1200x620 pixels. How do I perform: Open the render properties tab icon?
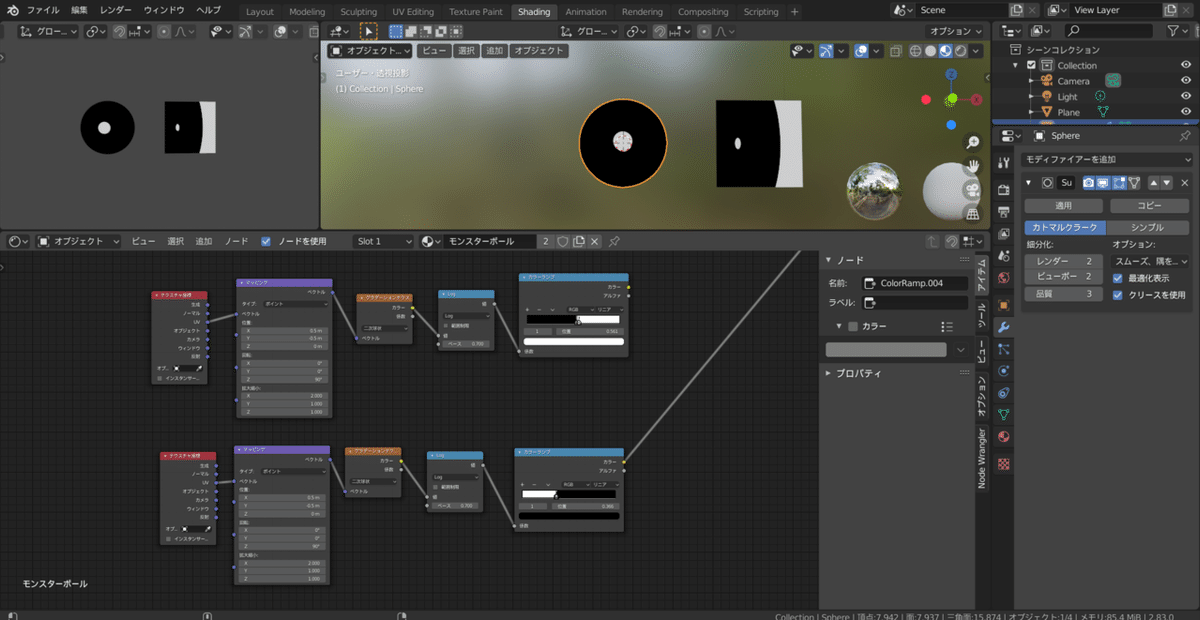coord(1004,190)
